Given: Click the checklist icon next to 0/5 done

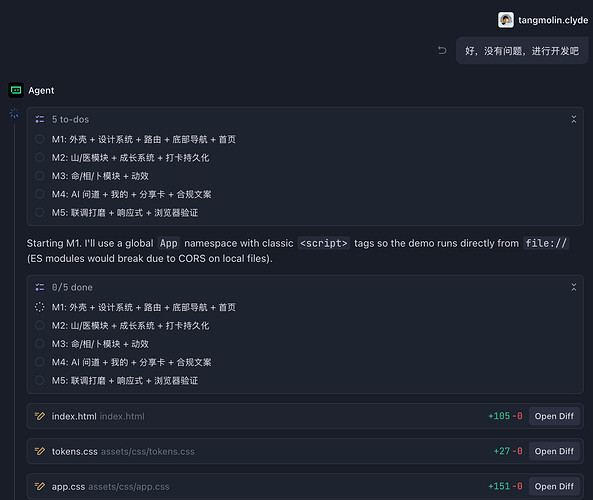Looking at the screenshot, I should 40,287.
